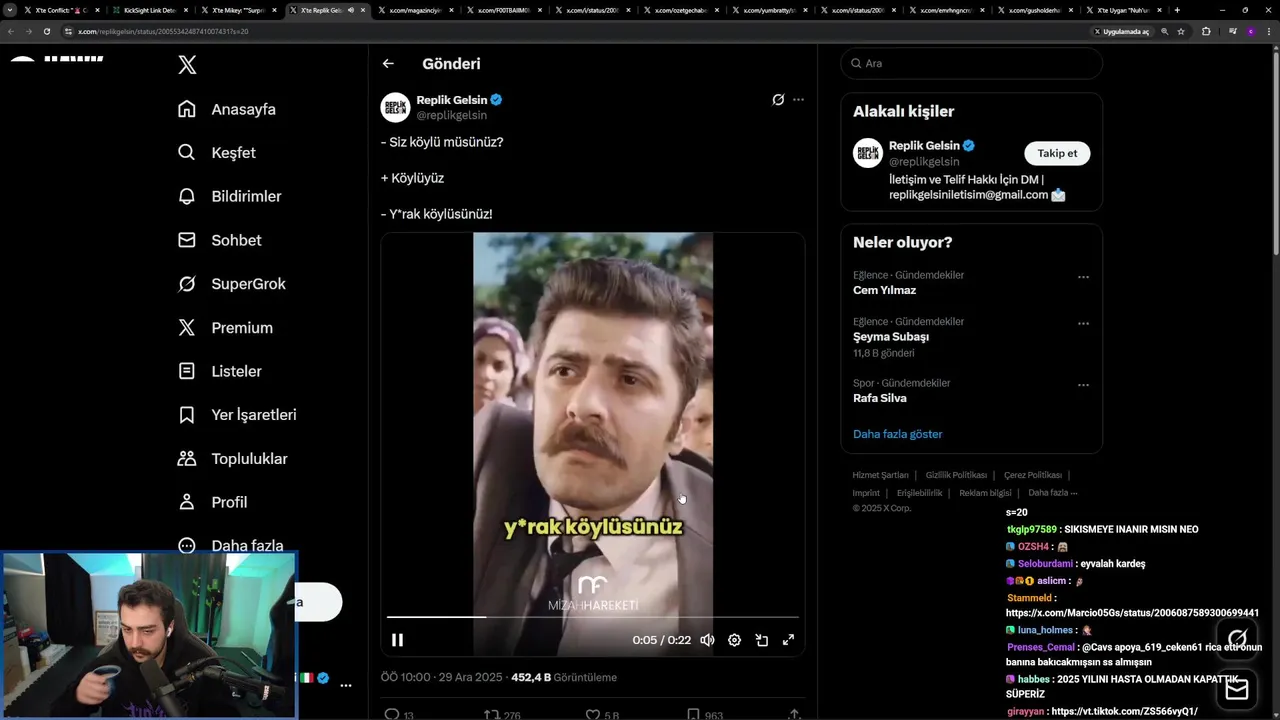Bookmark the post with 963 saves
This screenshot has height=720, width=1280.
coord(693,715)
